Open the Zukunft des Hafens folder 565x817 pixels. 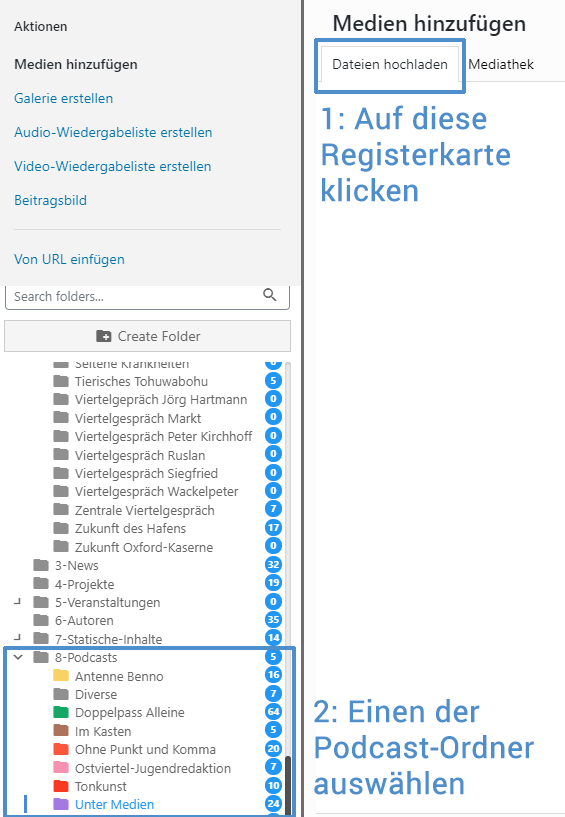130,528
